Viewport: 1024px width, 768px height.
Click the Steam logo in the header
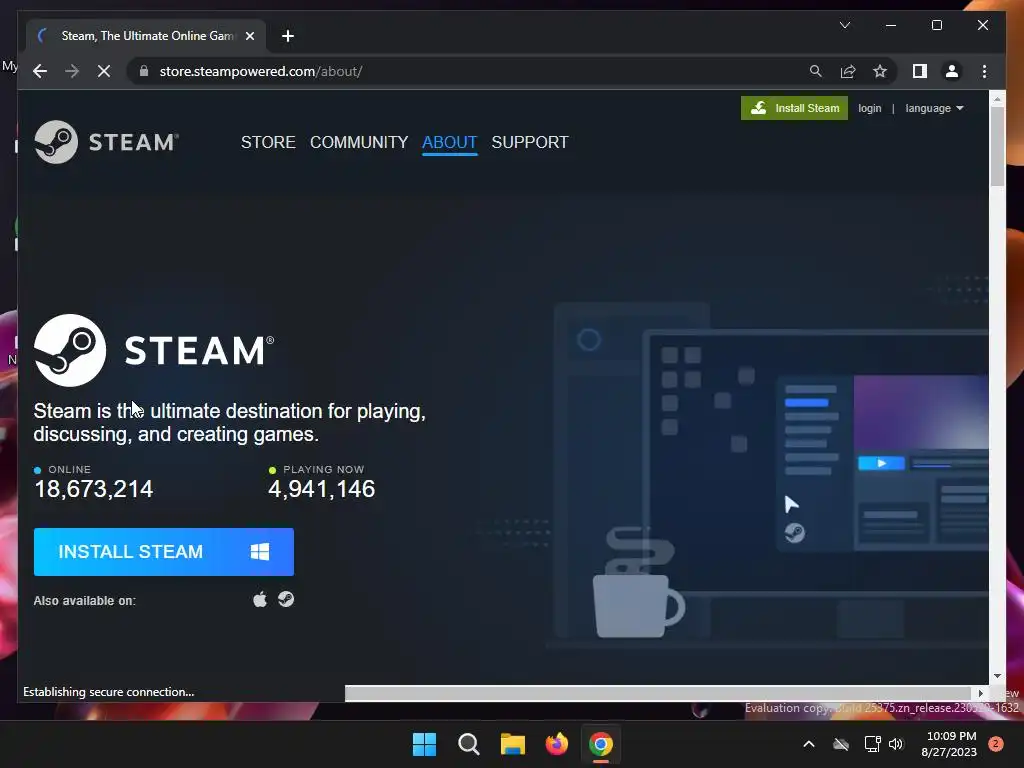tap(106, 142)
